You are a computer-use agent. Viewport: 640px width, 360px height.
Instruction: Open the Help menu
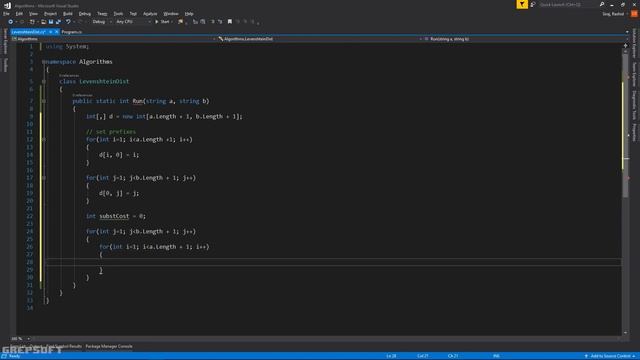[189, 13]
